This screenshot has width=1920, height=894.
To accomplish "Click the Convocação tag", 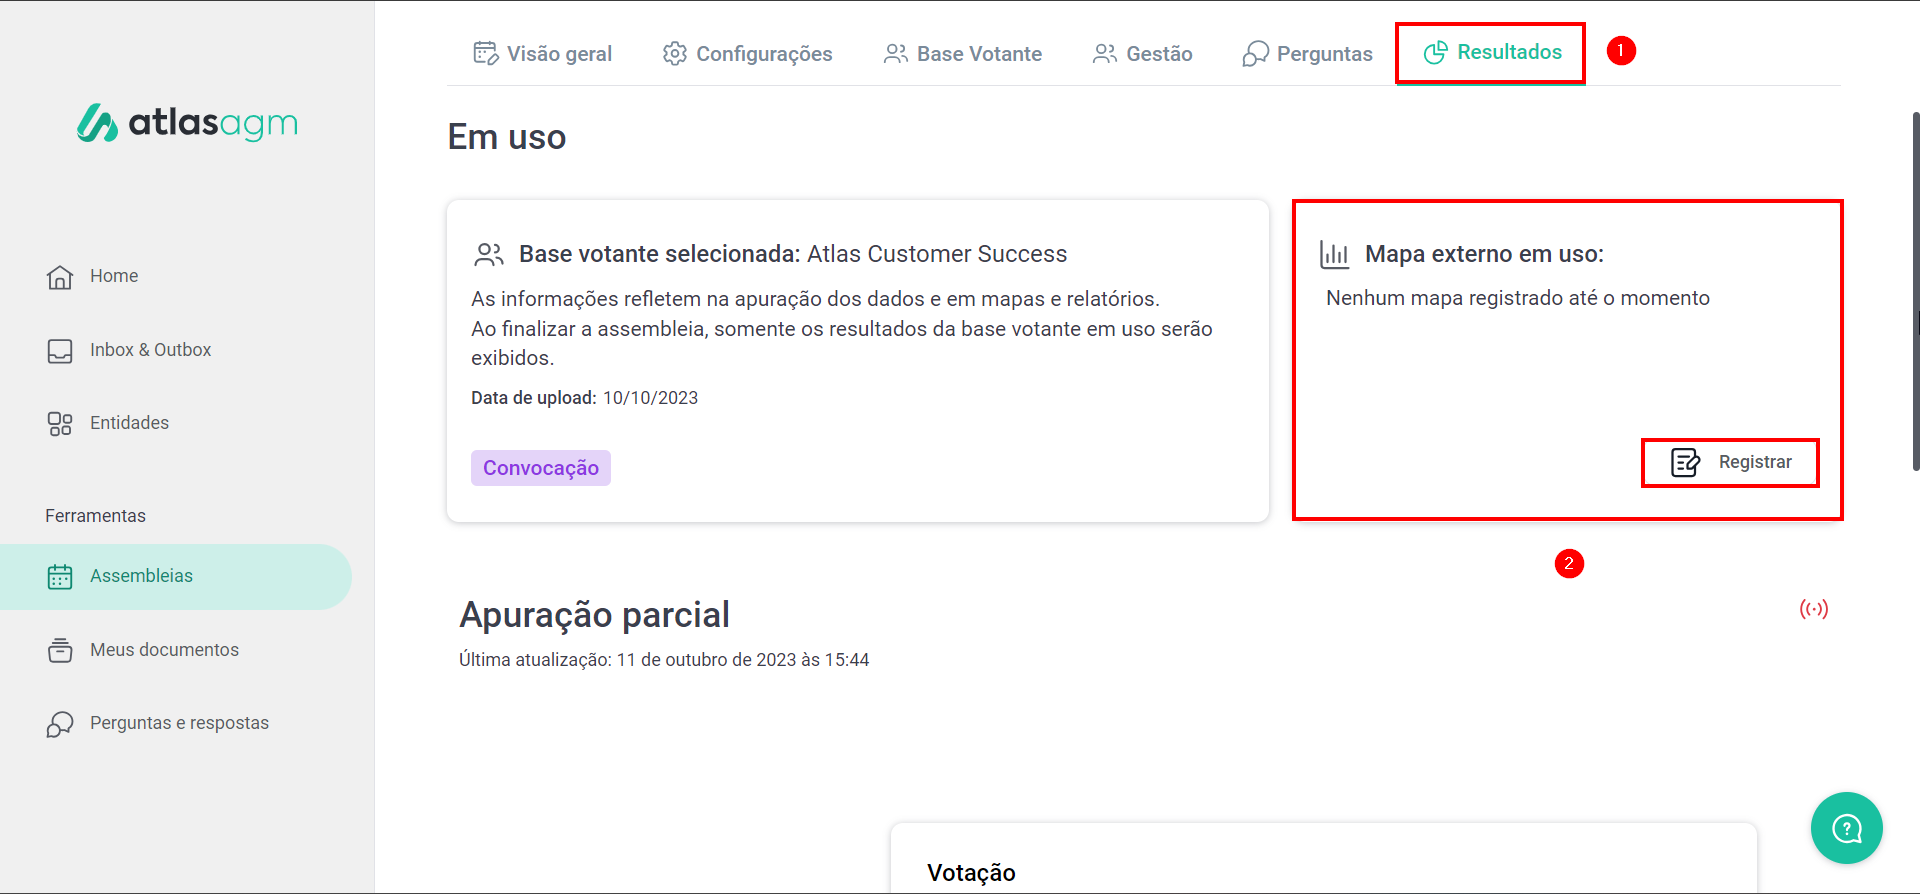I will 541,468.
